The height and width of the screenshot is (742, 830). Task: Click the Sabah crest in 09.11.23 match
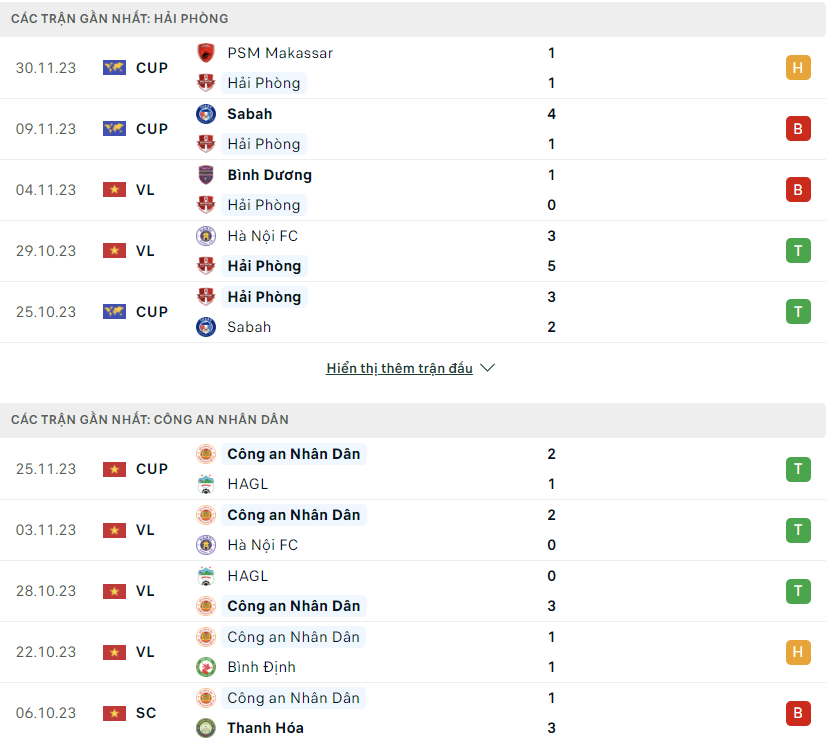coord(206,114)
